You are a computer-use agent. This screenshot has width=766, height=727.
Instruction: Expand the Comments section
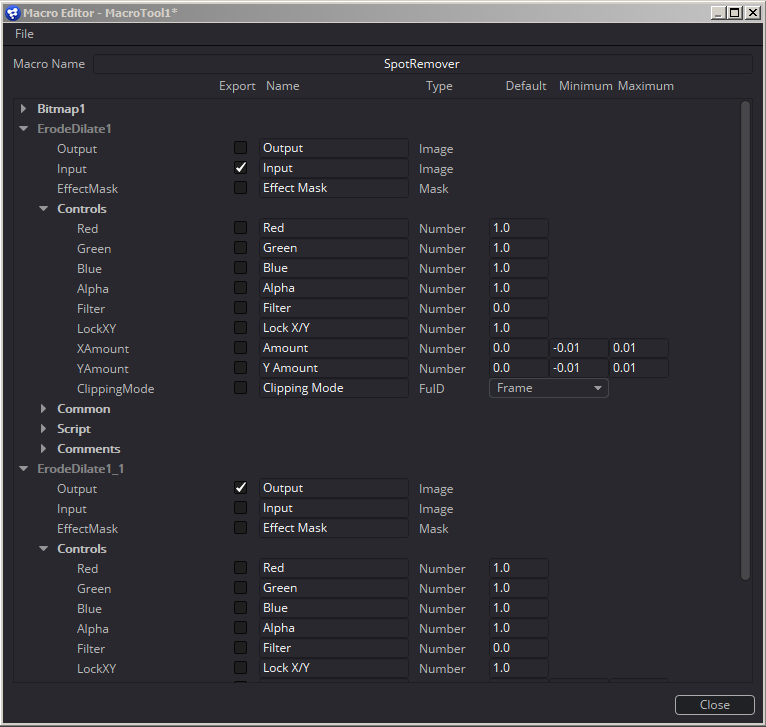(44, 449)
